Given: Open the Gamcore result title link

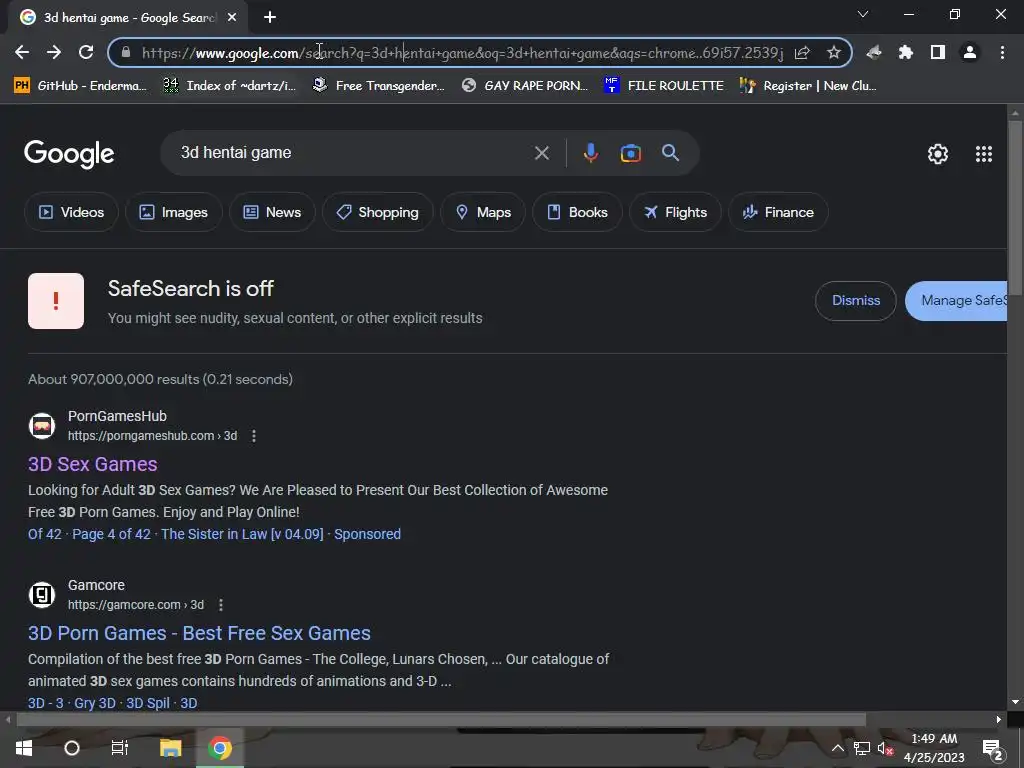Looking at the screenshot, I should tap(199, 633).
